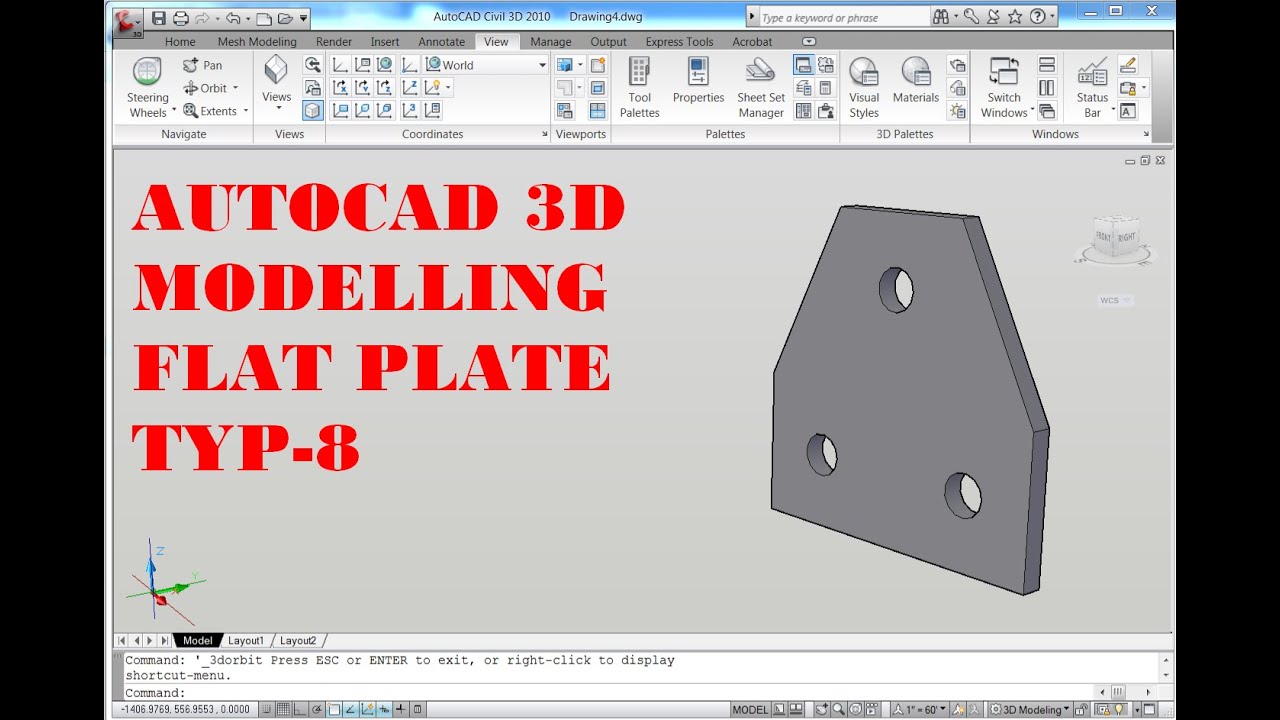Toggle MODEL space button in status bar

[750, 710]
